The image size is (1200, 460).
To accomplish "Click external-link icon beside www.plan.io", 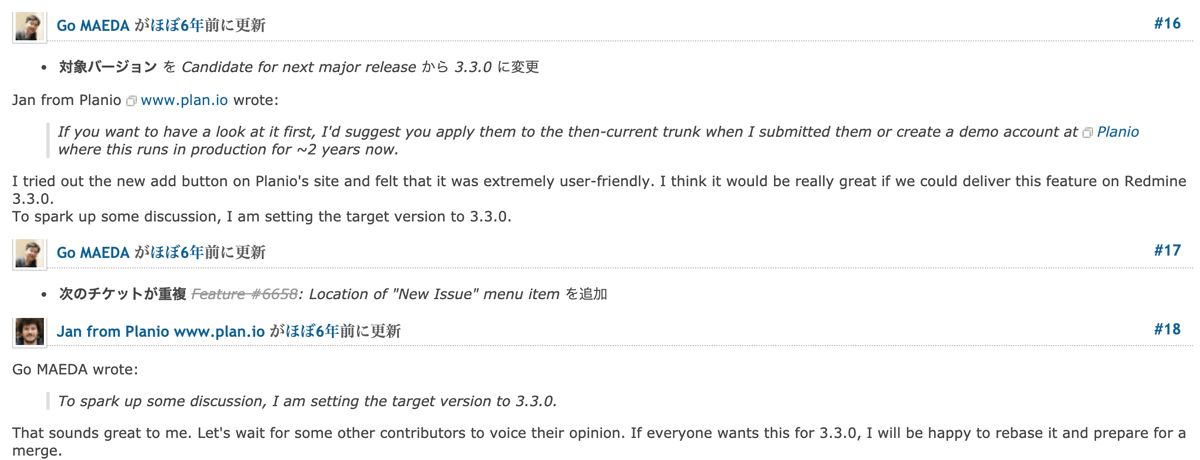I will [131, 101].
